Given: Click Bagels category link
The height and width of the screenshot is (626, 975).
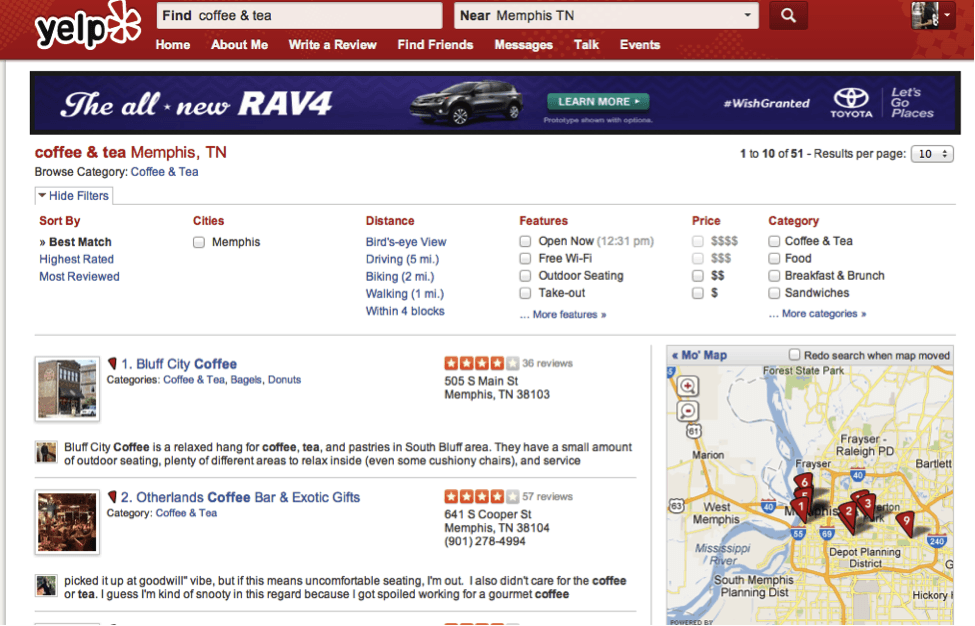Looking at the screenshot, I should [246, 380].
